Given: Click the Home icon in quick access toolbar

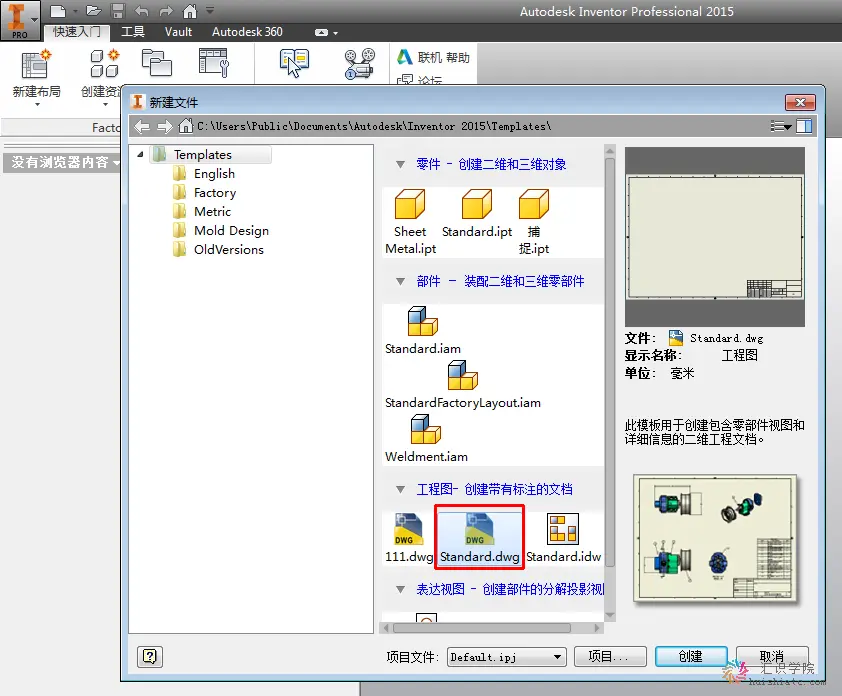Looking at the screenshot, I should coord(190,11).
